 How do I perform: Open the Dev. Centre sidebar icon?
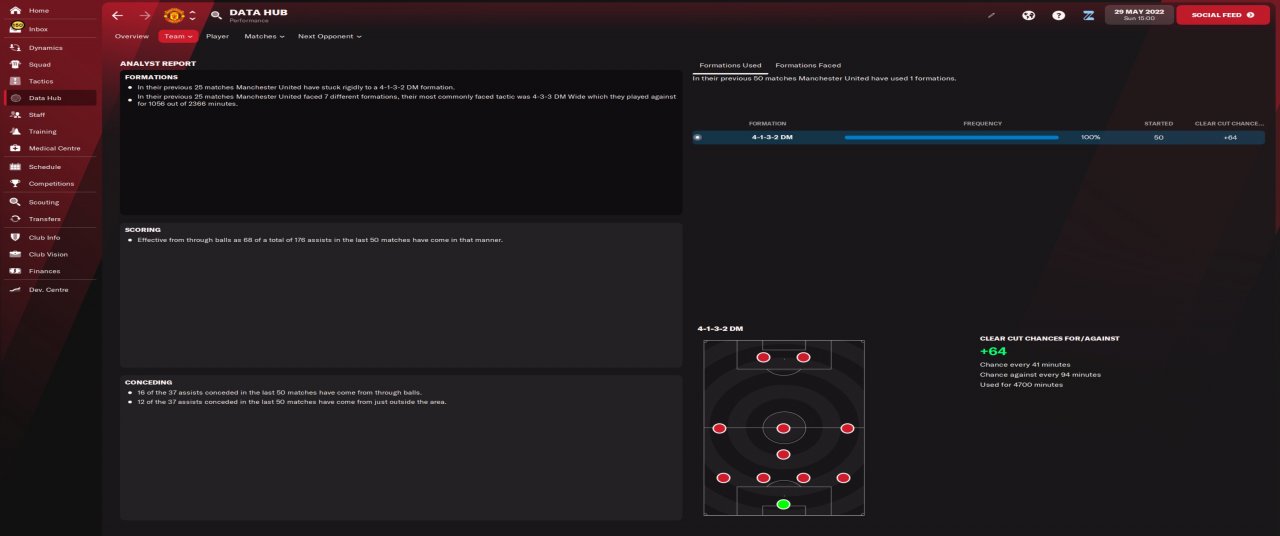15,289
